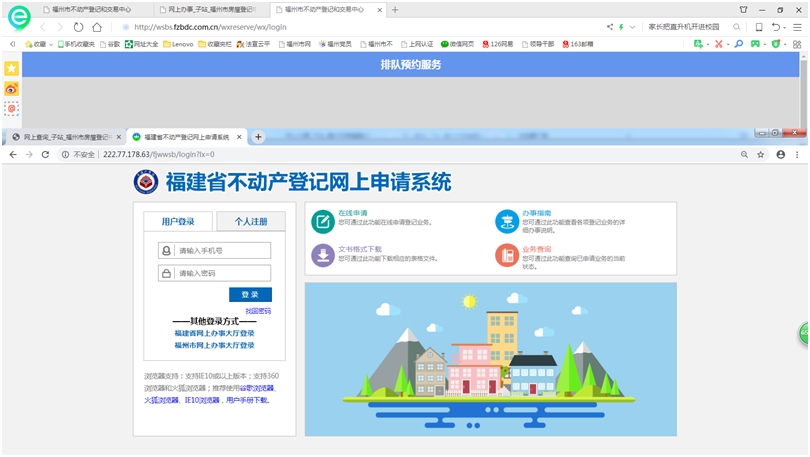Open new tab with plus button in Chrome
This screenshot has height=457, width=810.
258,137
